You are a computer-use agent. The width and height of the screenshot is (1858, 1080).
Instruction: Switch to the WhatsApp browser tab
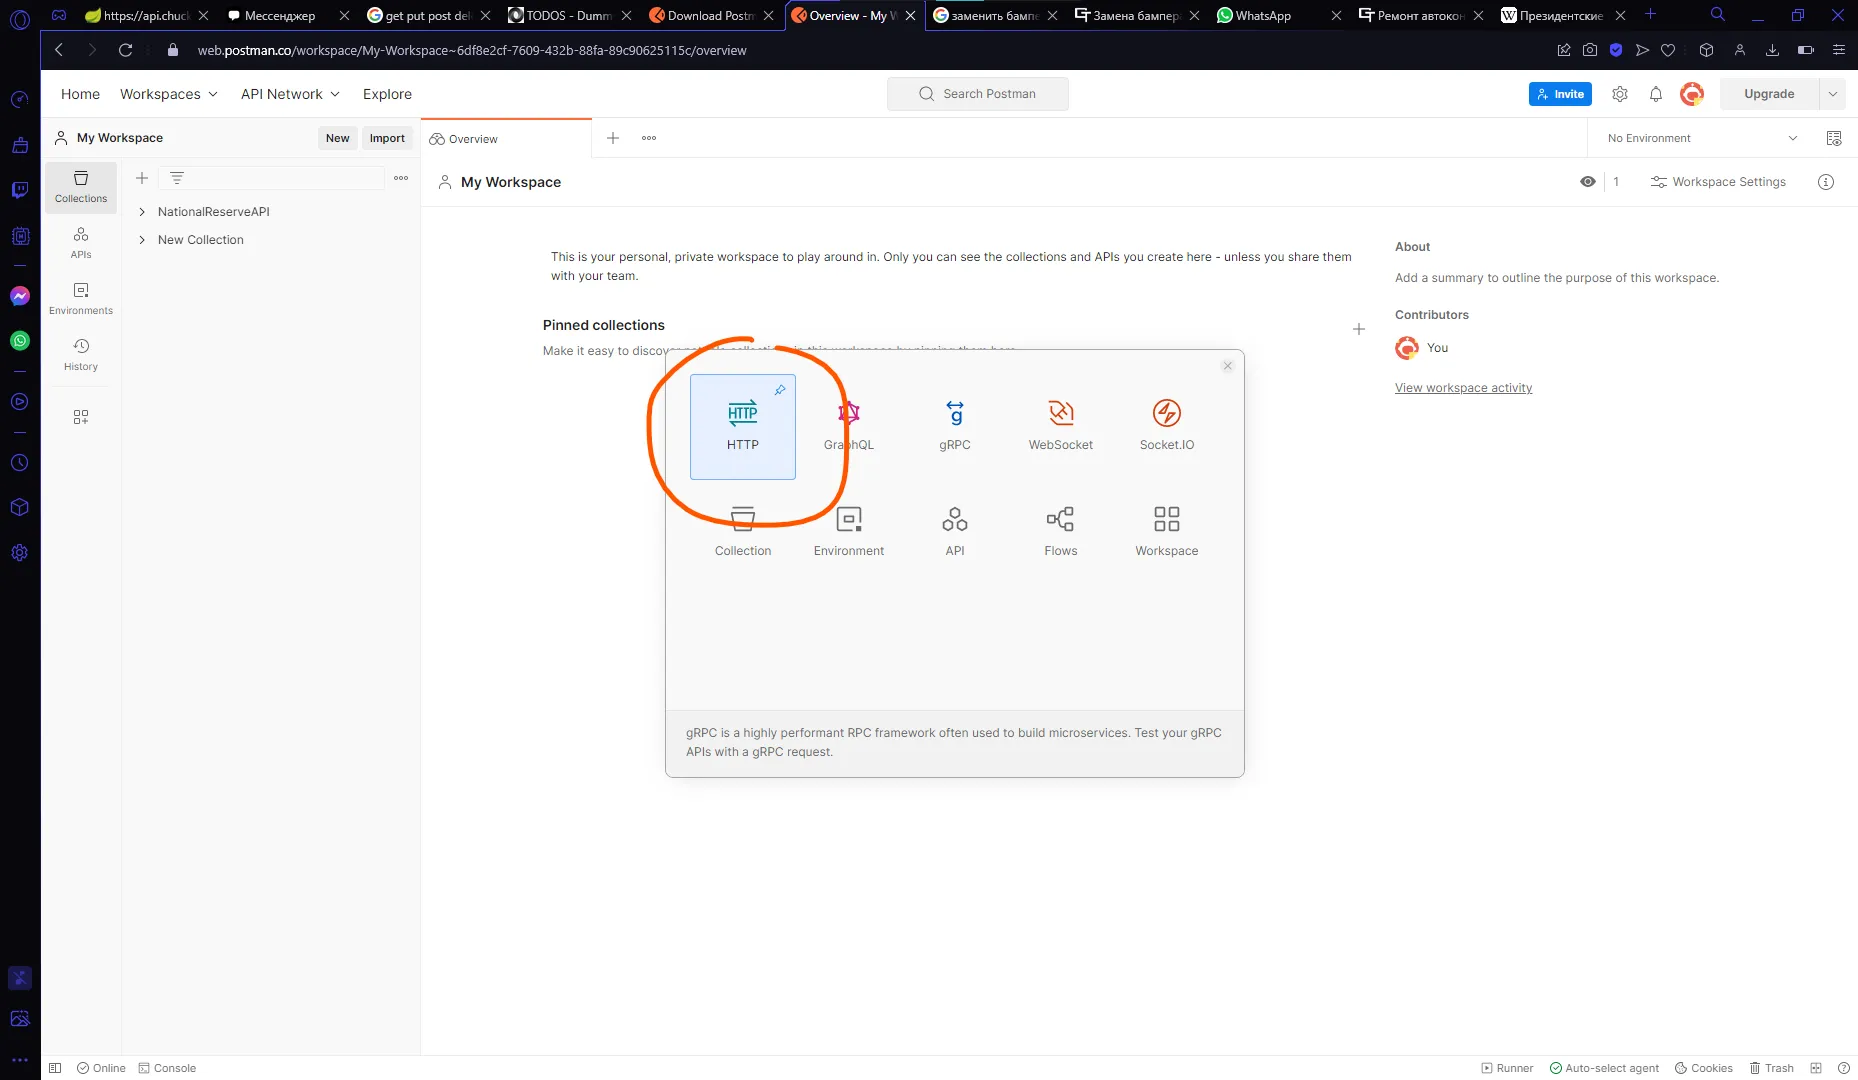tap(1277, 15)
